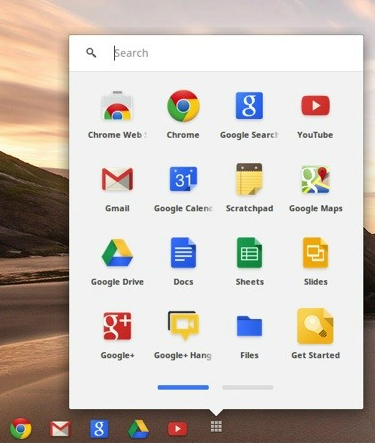Open Gmail from the shelf
Image resolution: width=375 pixels, height=443 pixels.
pos(60,428)
